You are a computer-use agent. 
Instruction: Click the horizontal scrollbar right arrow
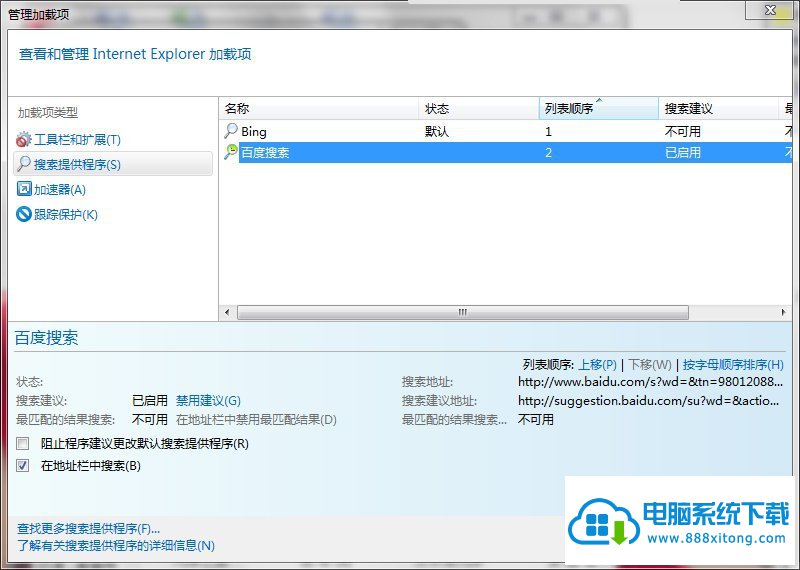pos(784,312)
